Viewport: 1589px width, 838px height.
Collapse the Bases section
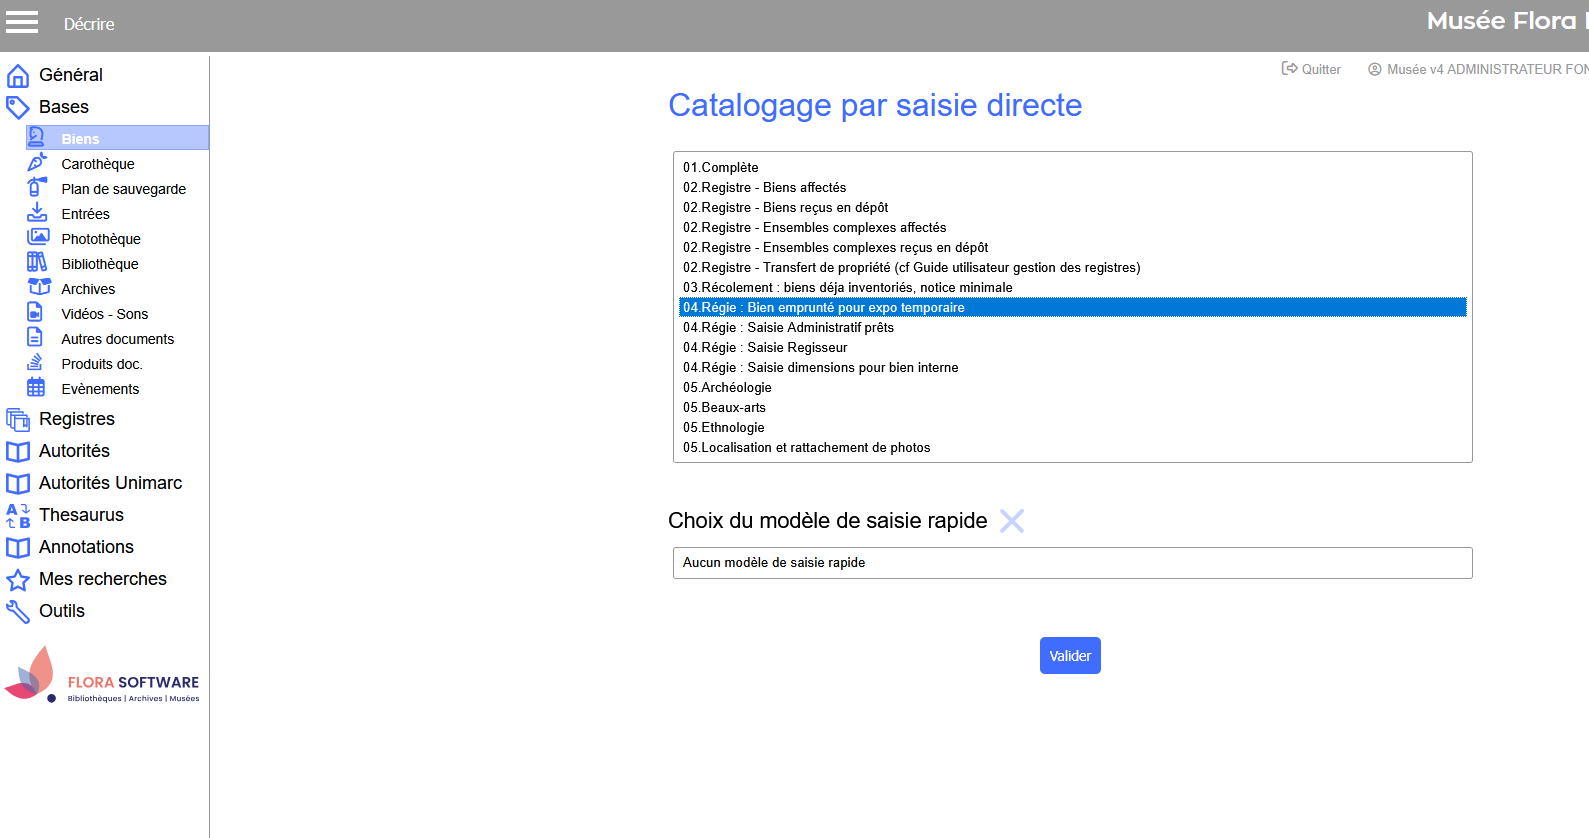point(64,107)
